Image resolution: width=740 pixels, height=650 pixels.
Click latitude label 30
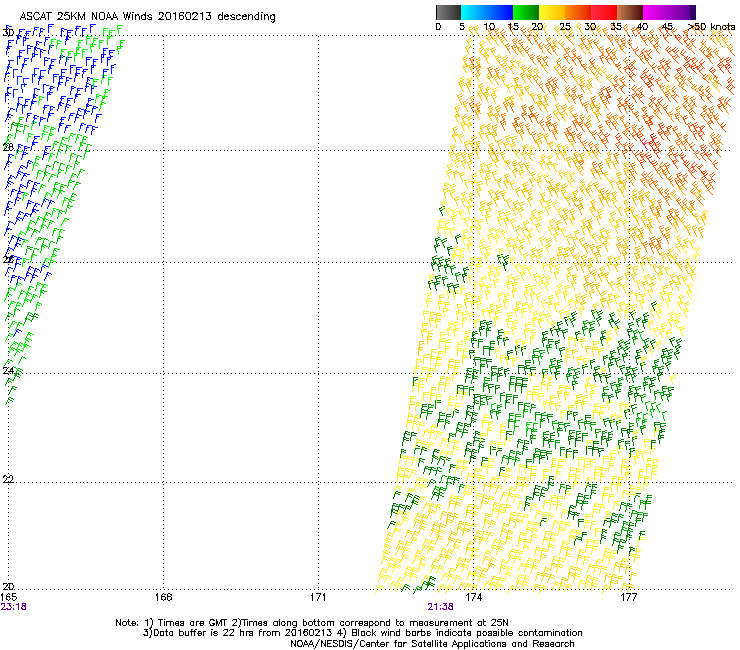pos(8,33)
